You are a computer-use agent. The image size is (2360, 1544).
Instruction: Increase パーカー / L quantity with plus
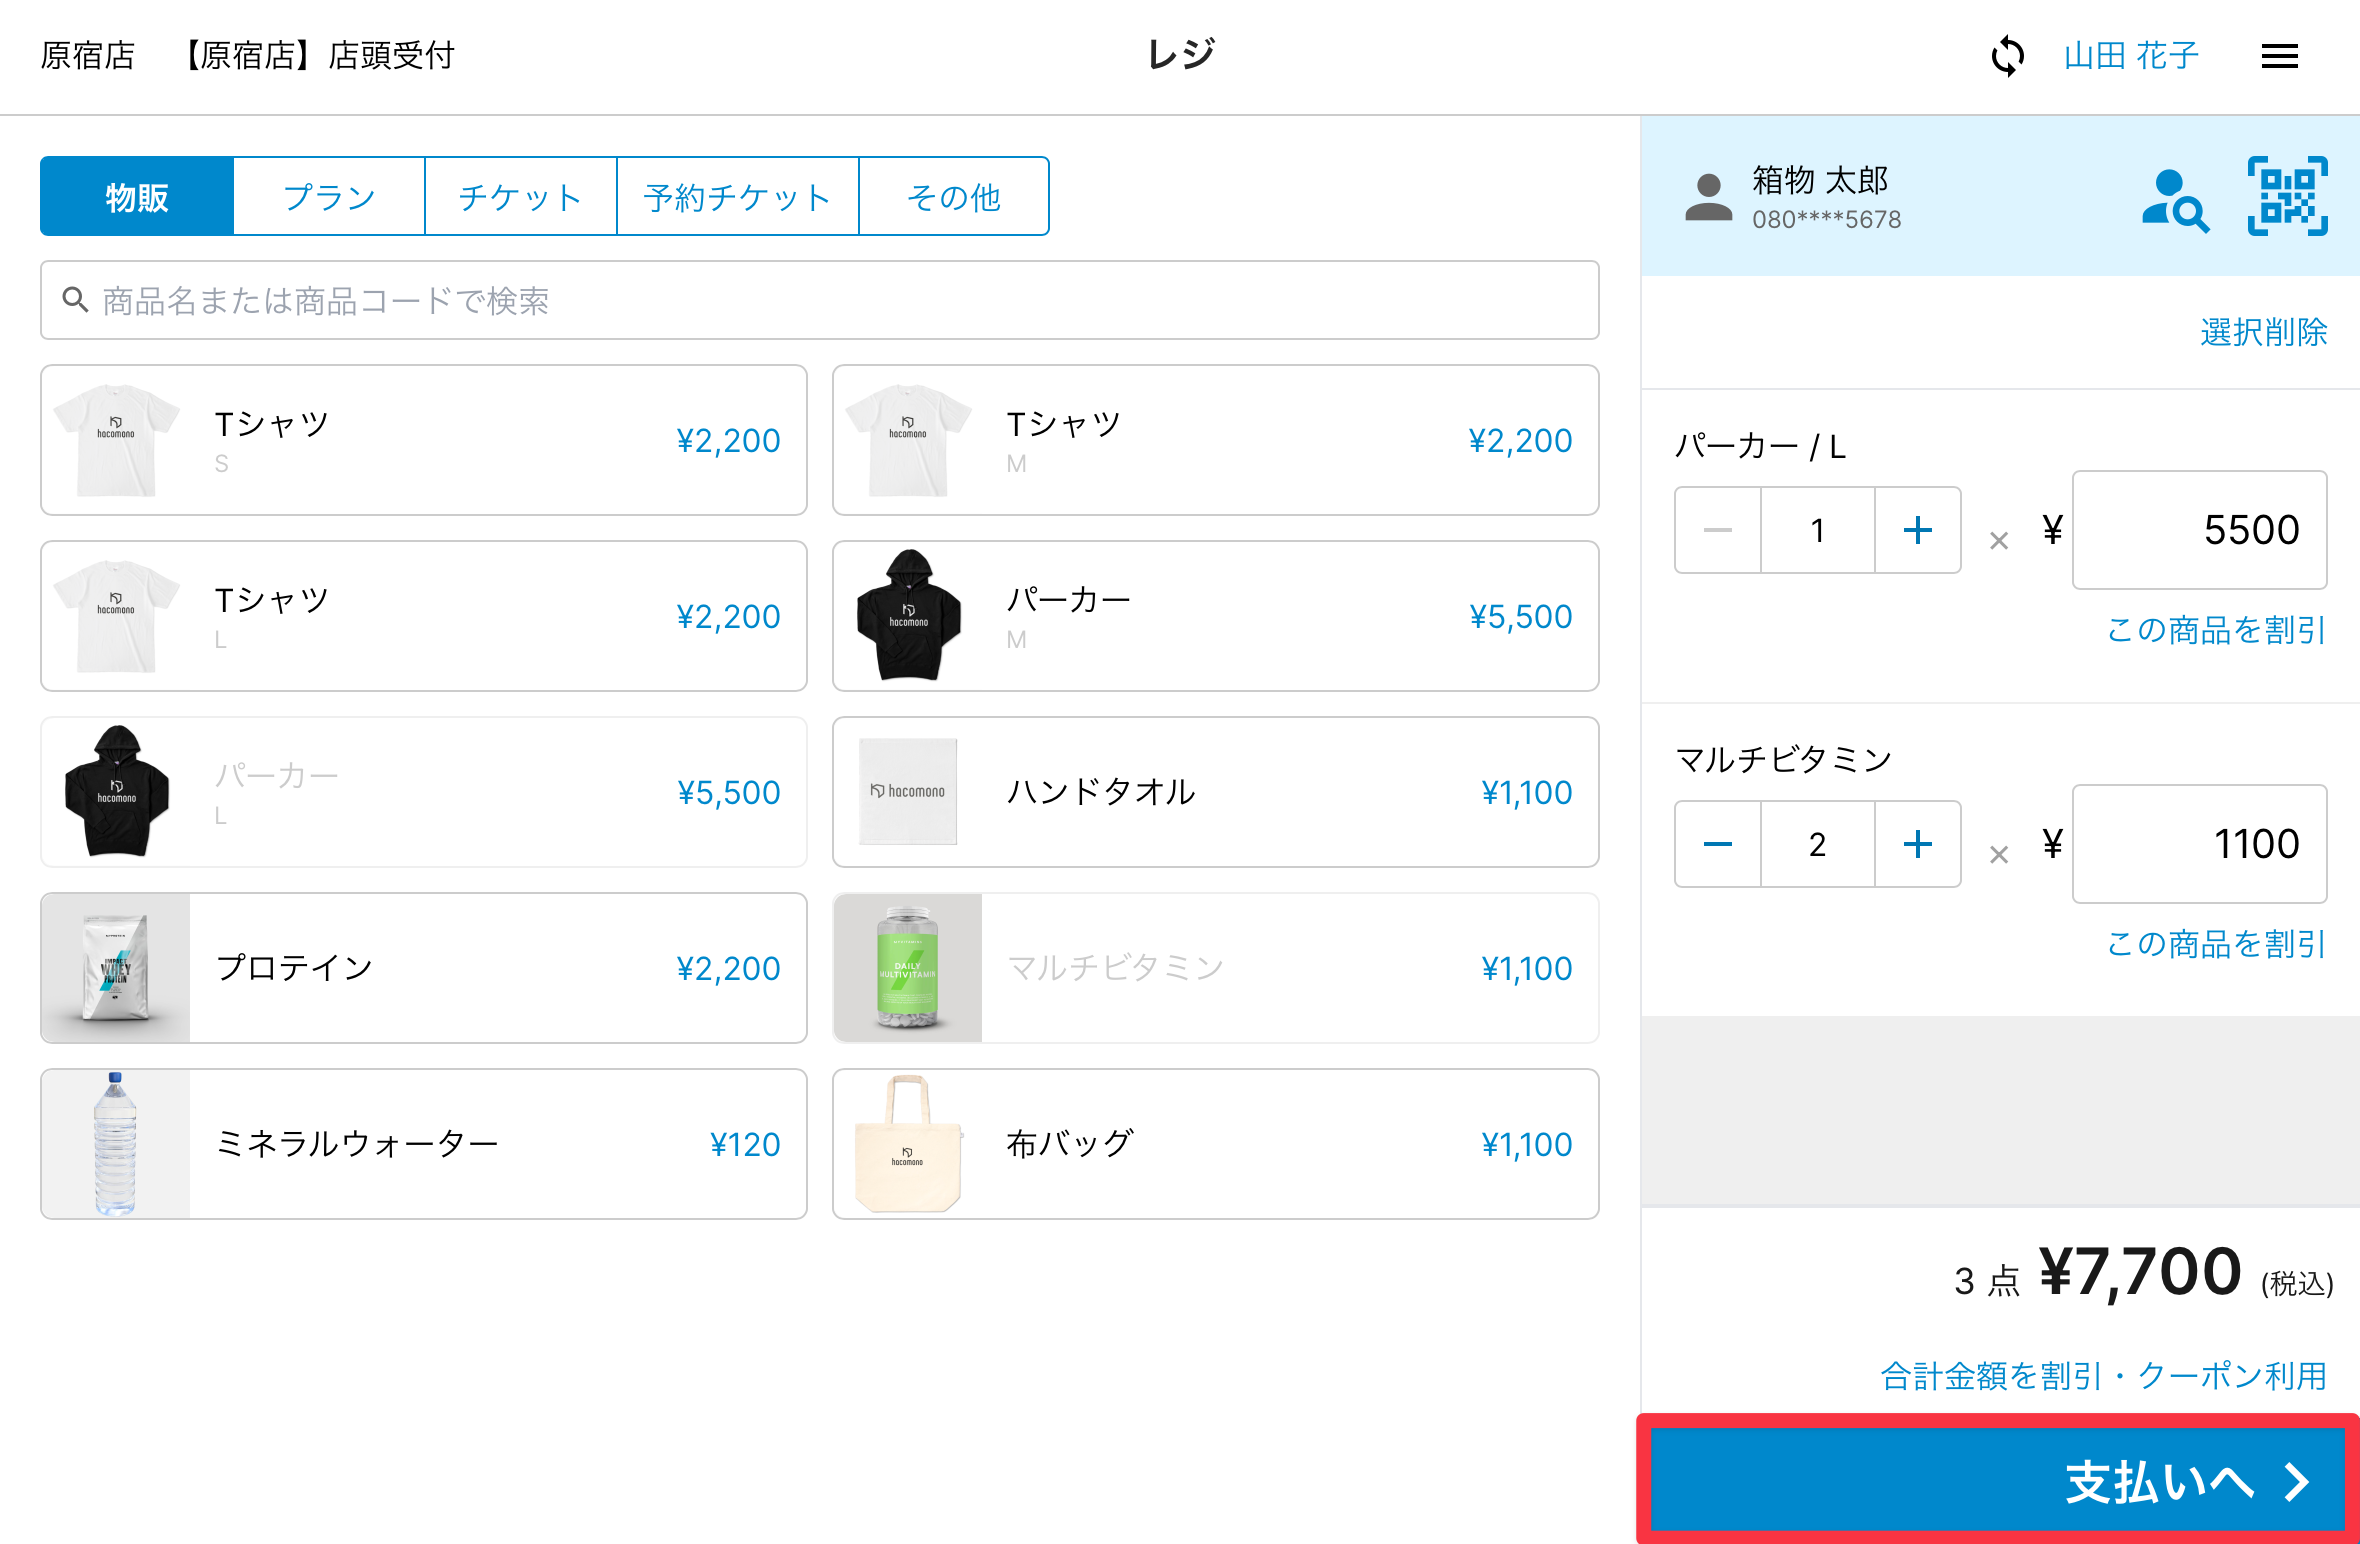click(1917, 530)
